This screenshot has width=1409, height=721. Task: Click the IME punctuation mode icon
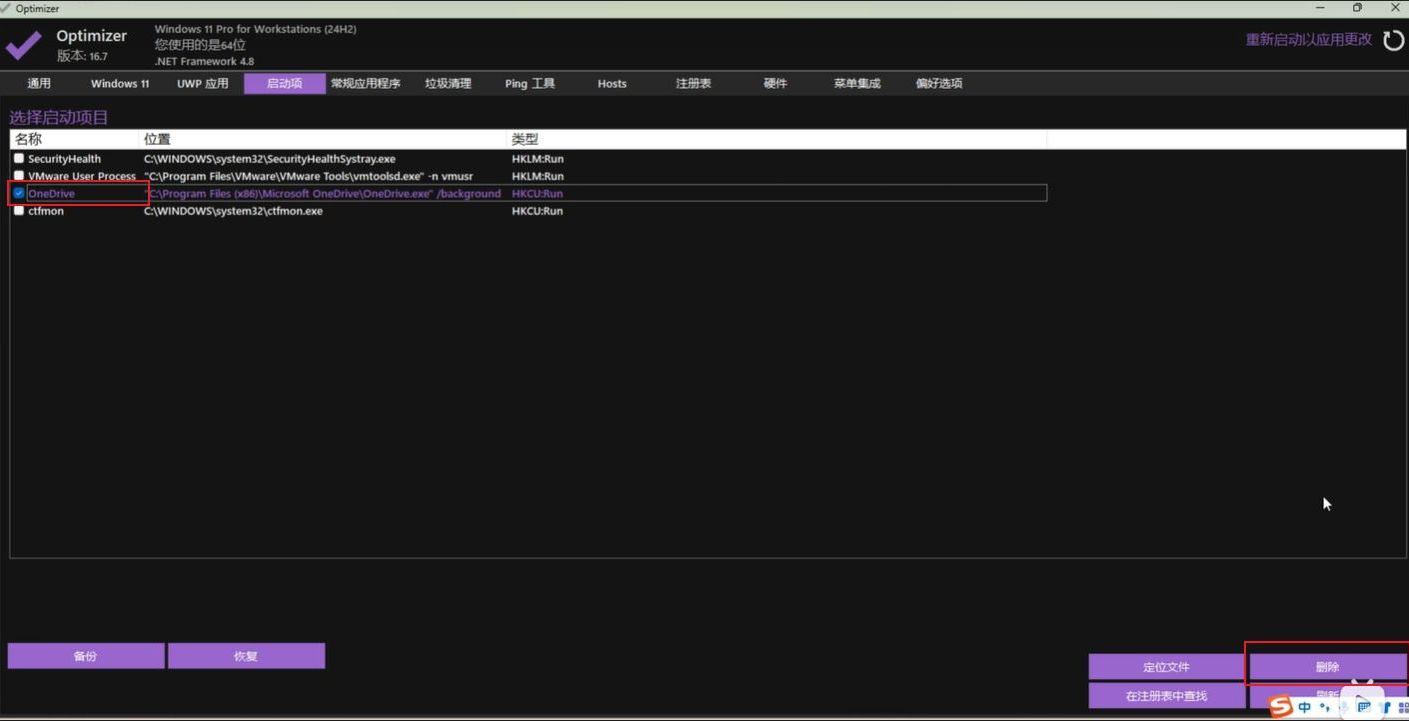[1325, 707]
